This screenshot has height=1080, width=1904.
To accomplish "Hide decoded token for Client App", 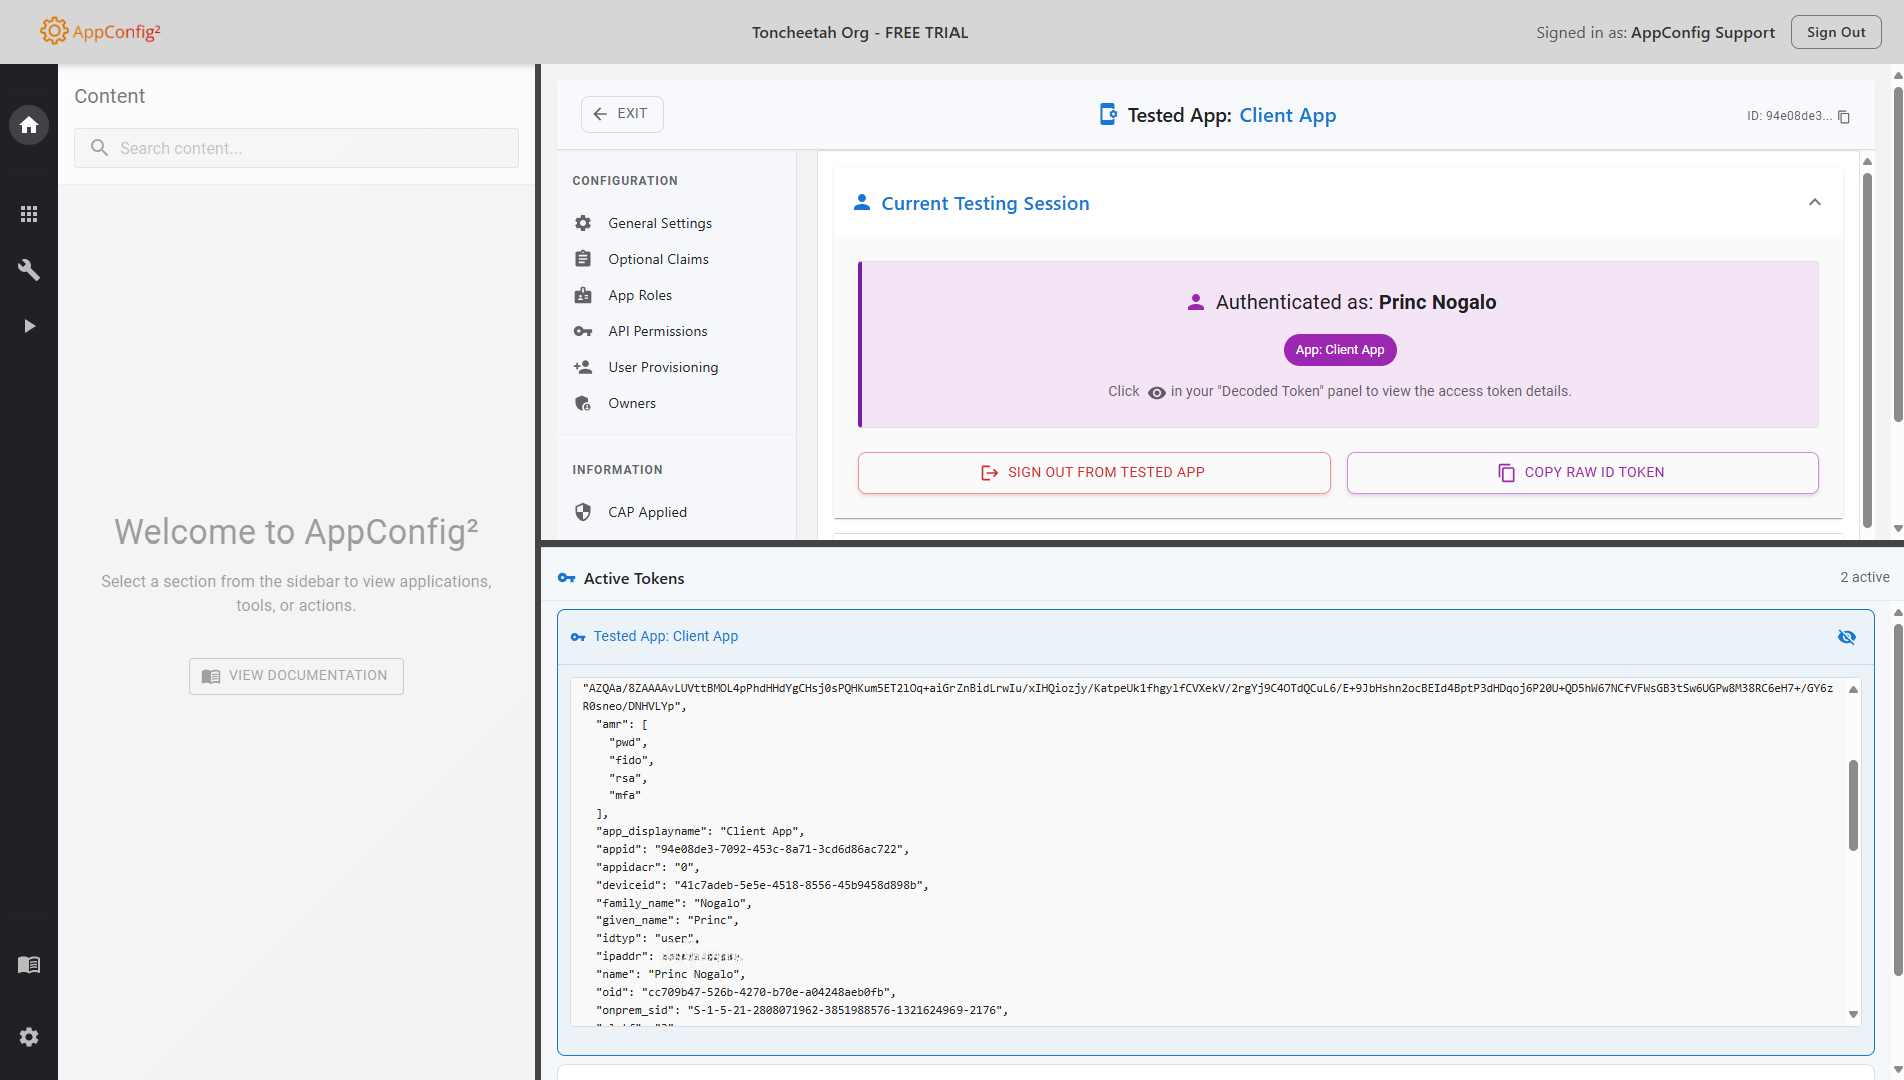I will click(x=1847, y=637).
